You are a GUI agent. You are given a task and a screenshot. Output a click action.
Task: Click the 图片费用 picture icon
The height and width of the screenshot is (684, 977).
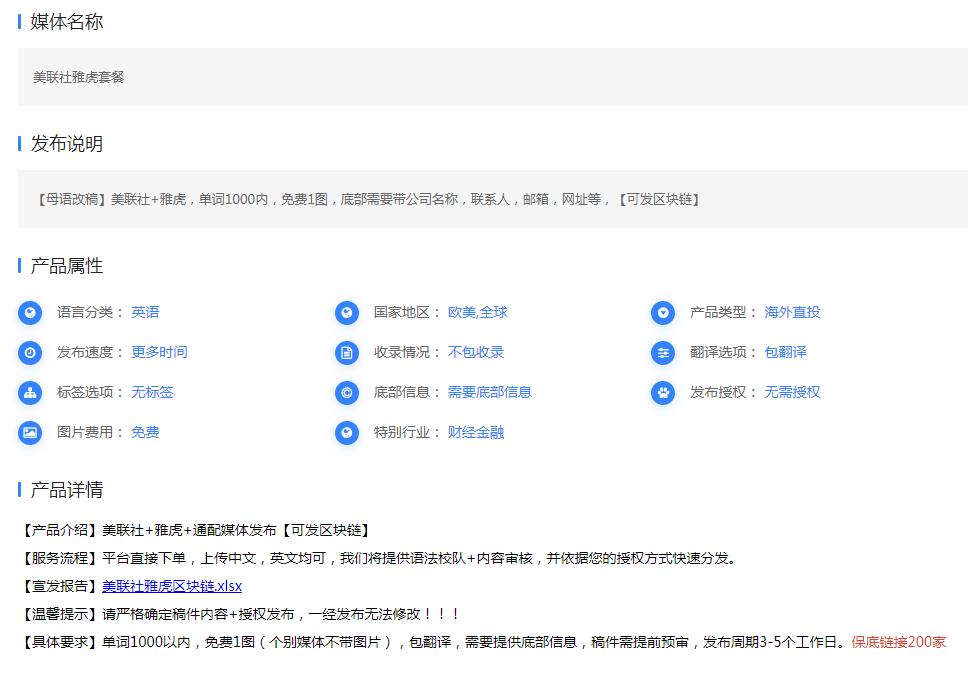click(30, 432)
